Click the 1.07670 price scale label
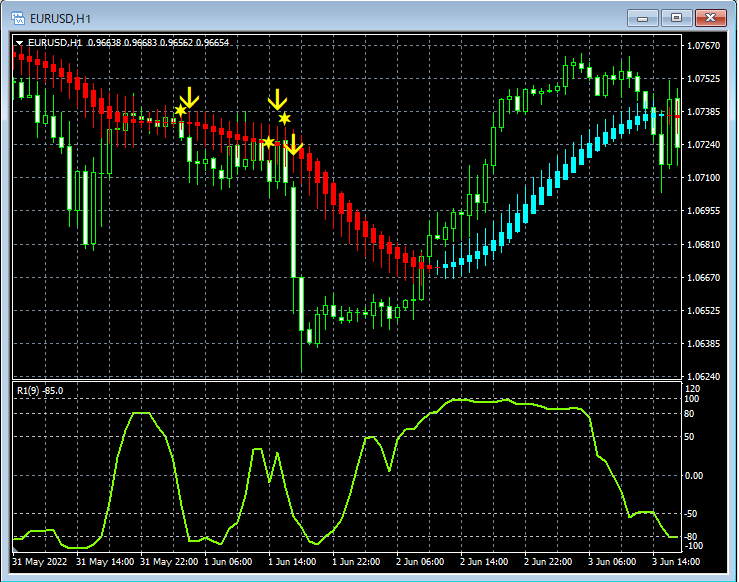739x582 pixels. (704, 46)
